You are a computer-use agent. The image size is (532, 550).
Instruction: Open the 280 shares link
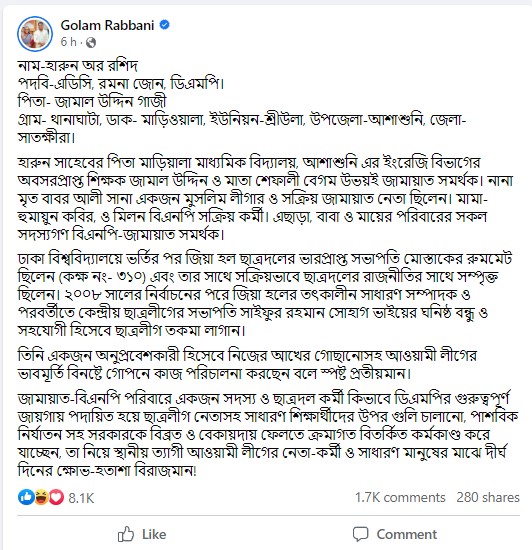pos(488,497)
